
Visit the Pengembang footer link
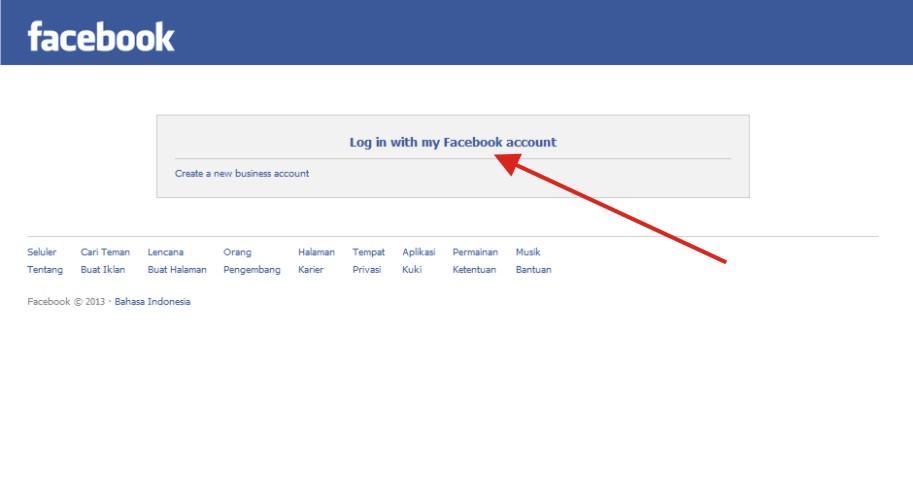[x=252, y=270]
